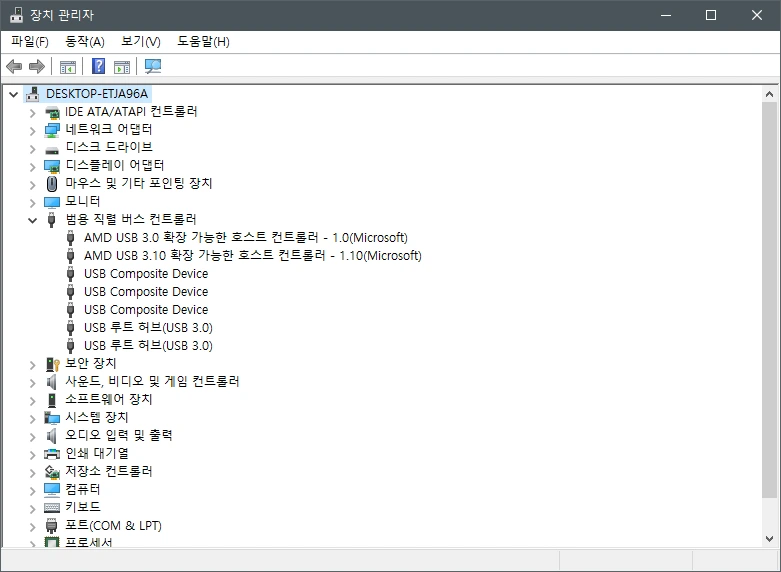Select the 인쇄 대기열 category label
This screenshot has height=572, width=781.
[x=97, y=453]
